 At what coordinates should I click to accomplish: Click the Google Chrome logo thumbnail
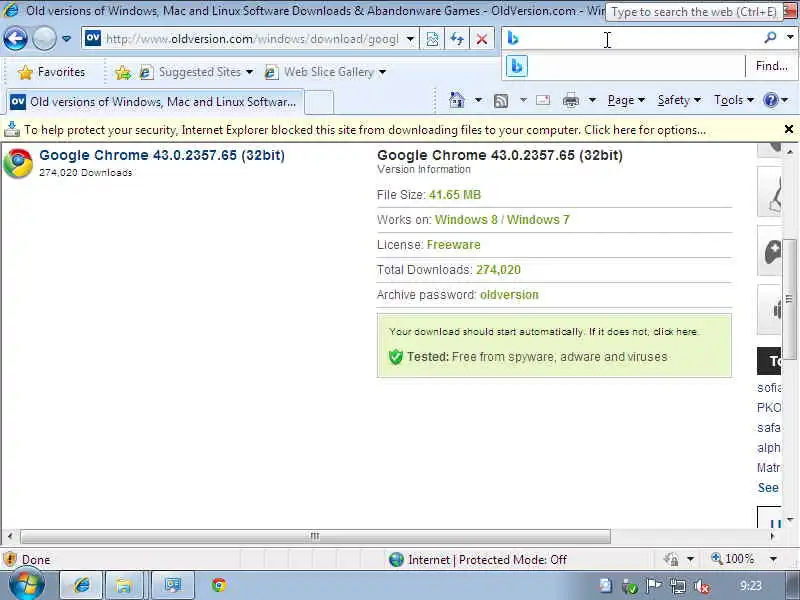pyautogui.click(x=18, y=163)
